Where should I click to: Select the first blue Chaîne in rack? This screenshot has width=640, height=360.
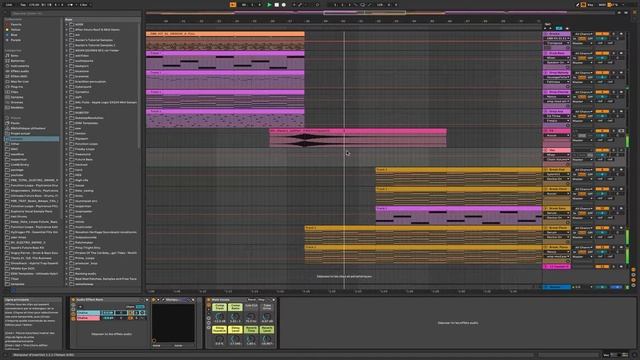pos(88,313)
